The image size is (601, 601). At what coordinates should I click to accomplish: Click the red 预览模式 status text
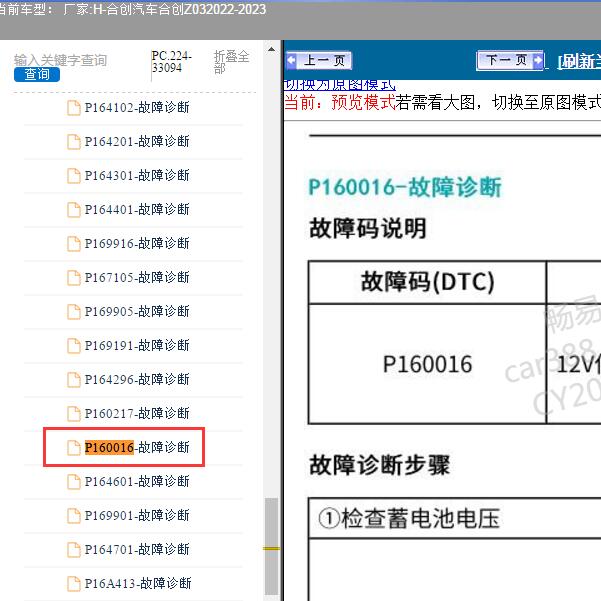[363, 102]
